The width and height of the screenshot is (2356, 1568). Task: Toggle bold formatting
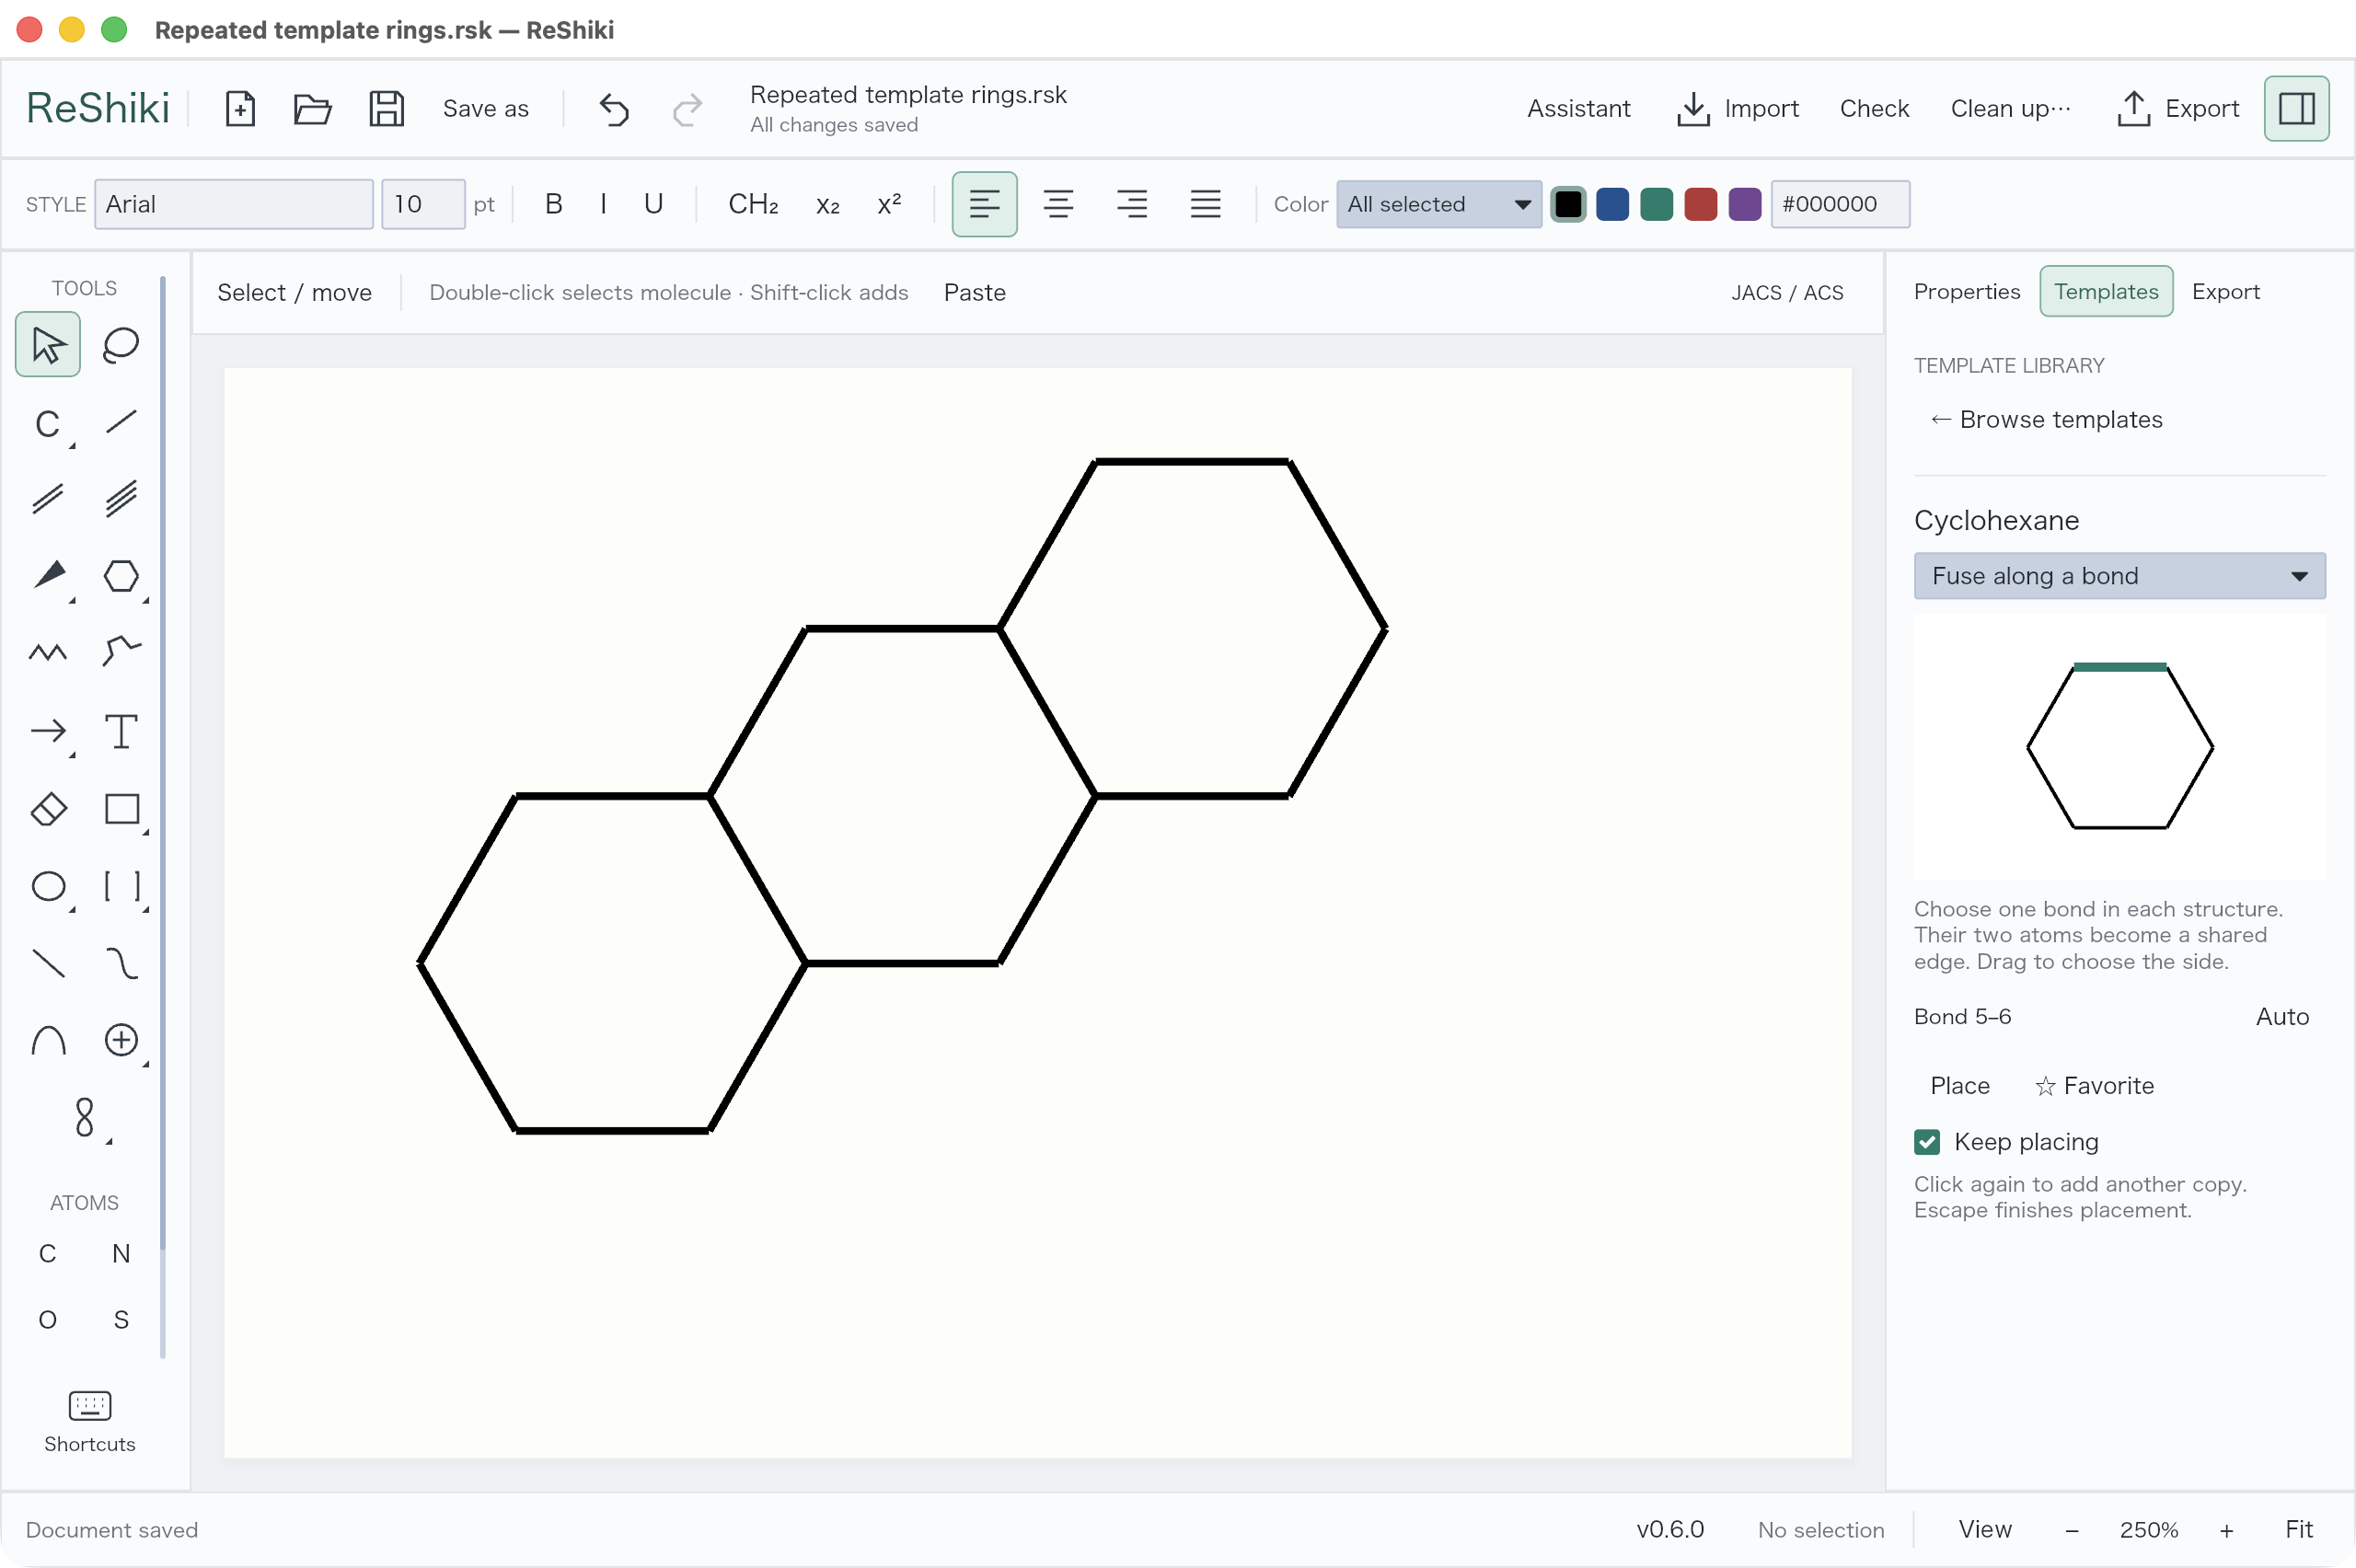[x=553, y=204]
